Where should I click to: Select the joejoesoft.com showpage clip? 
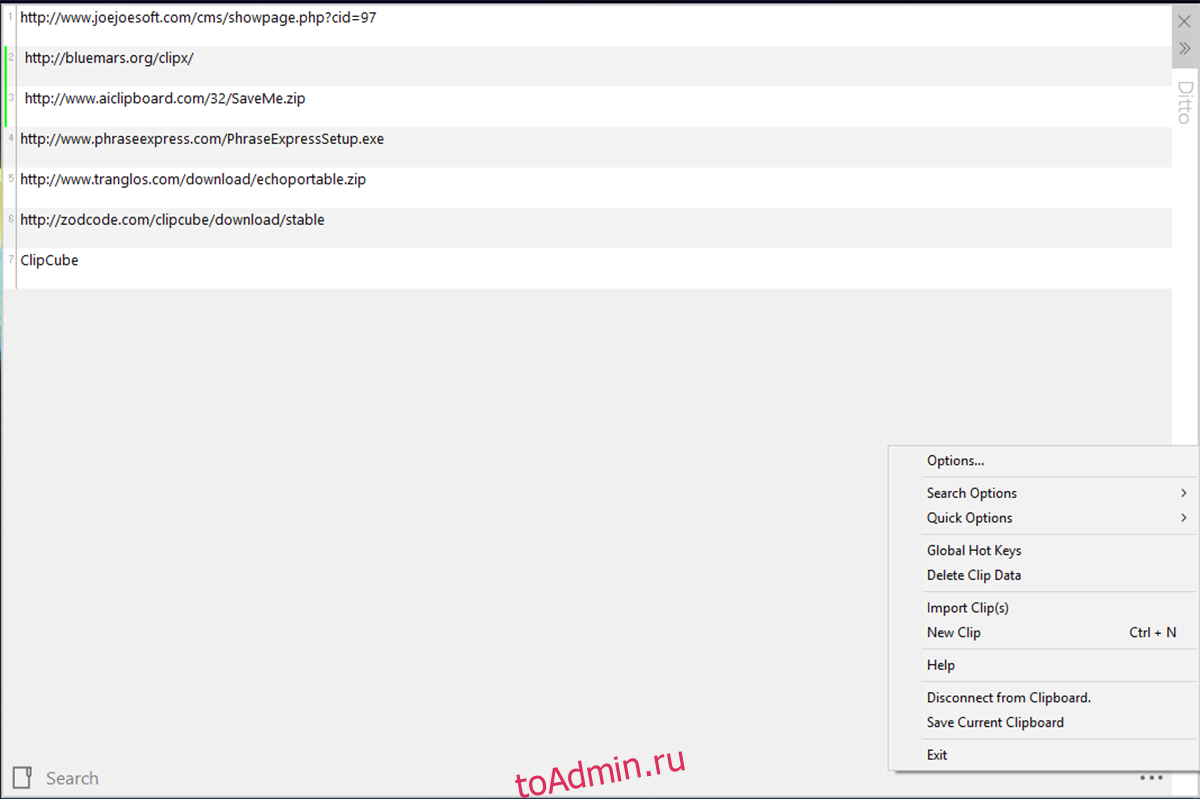coord(588,25)
